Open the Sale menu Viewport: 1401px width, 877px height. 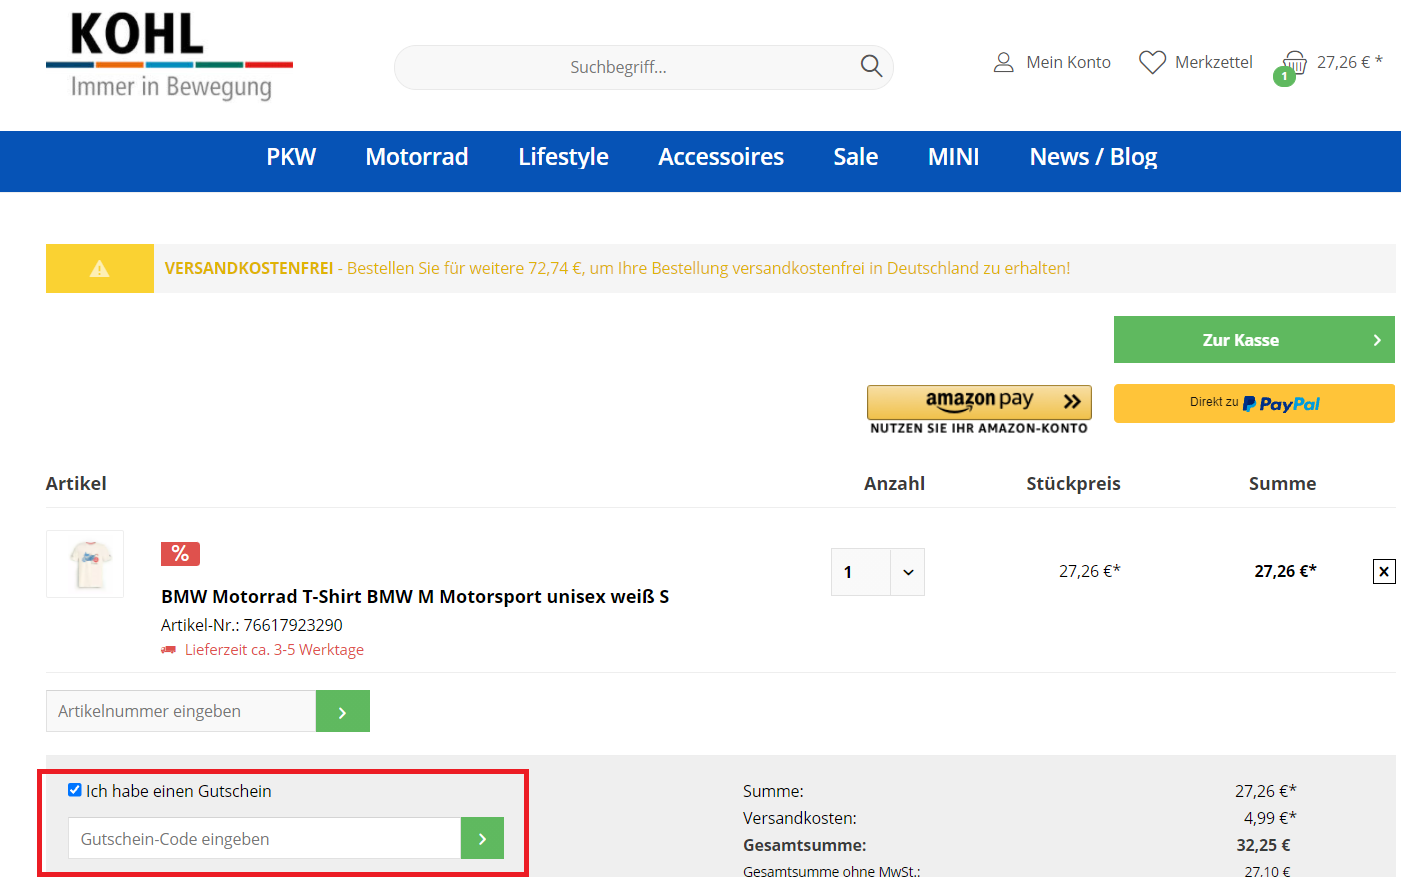(856, 157)
